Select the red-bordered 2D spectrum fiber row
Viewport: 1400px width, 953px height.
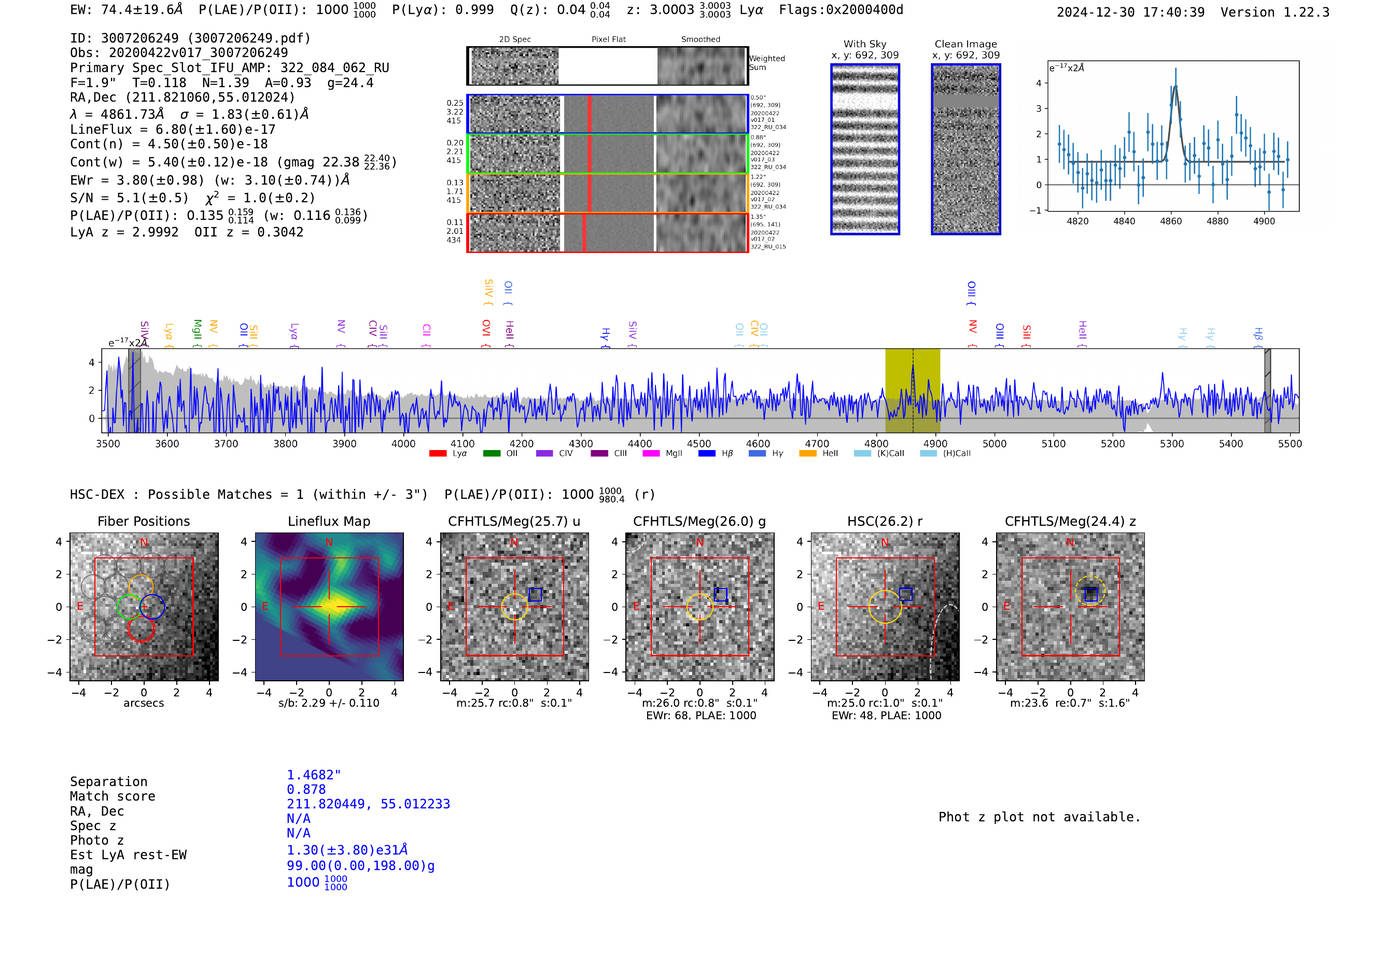(x=608, y=232)
